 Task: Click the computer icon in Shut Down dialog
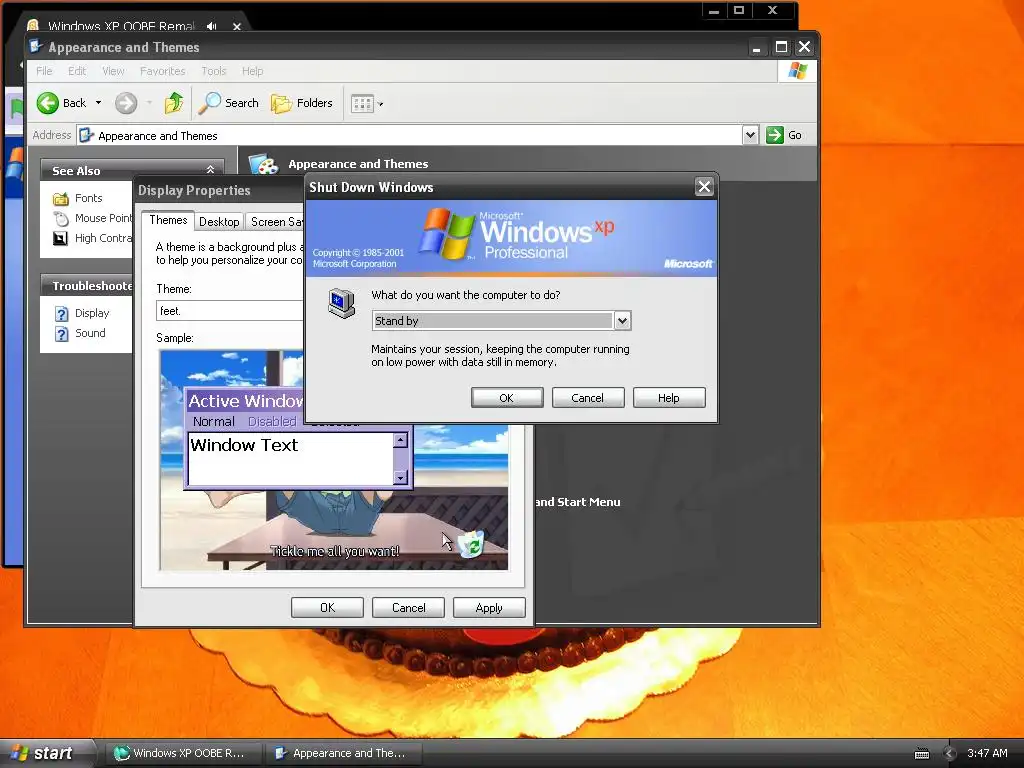(x=342, y=304)
